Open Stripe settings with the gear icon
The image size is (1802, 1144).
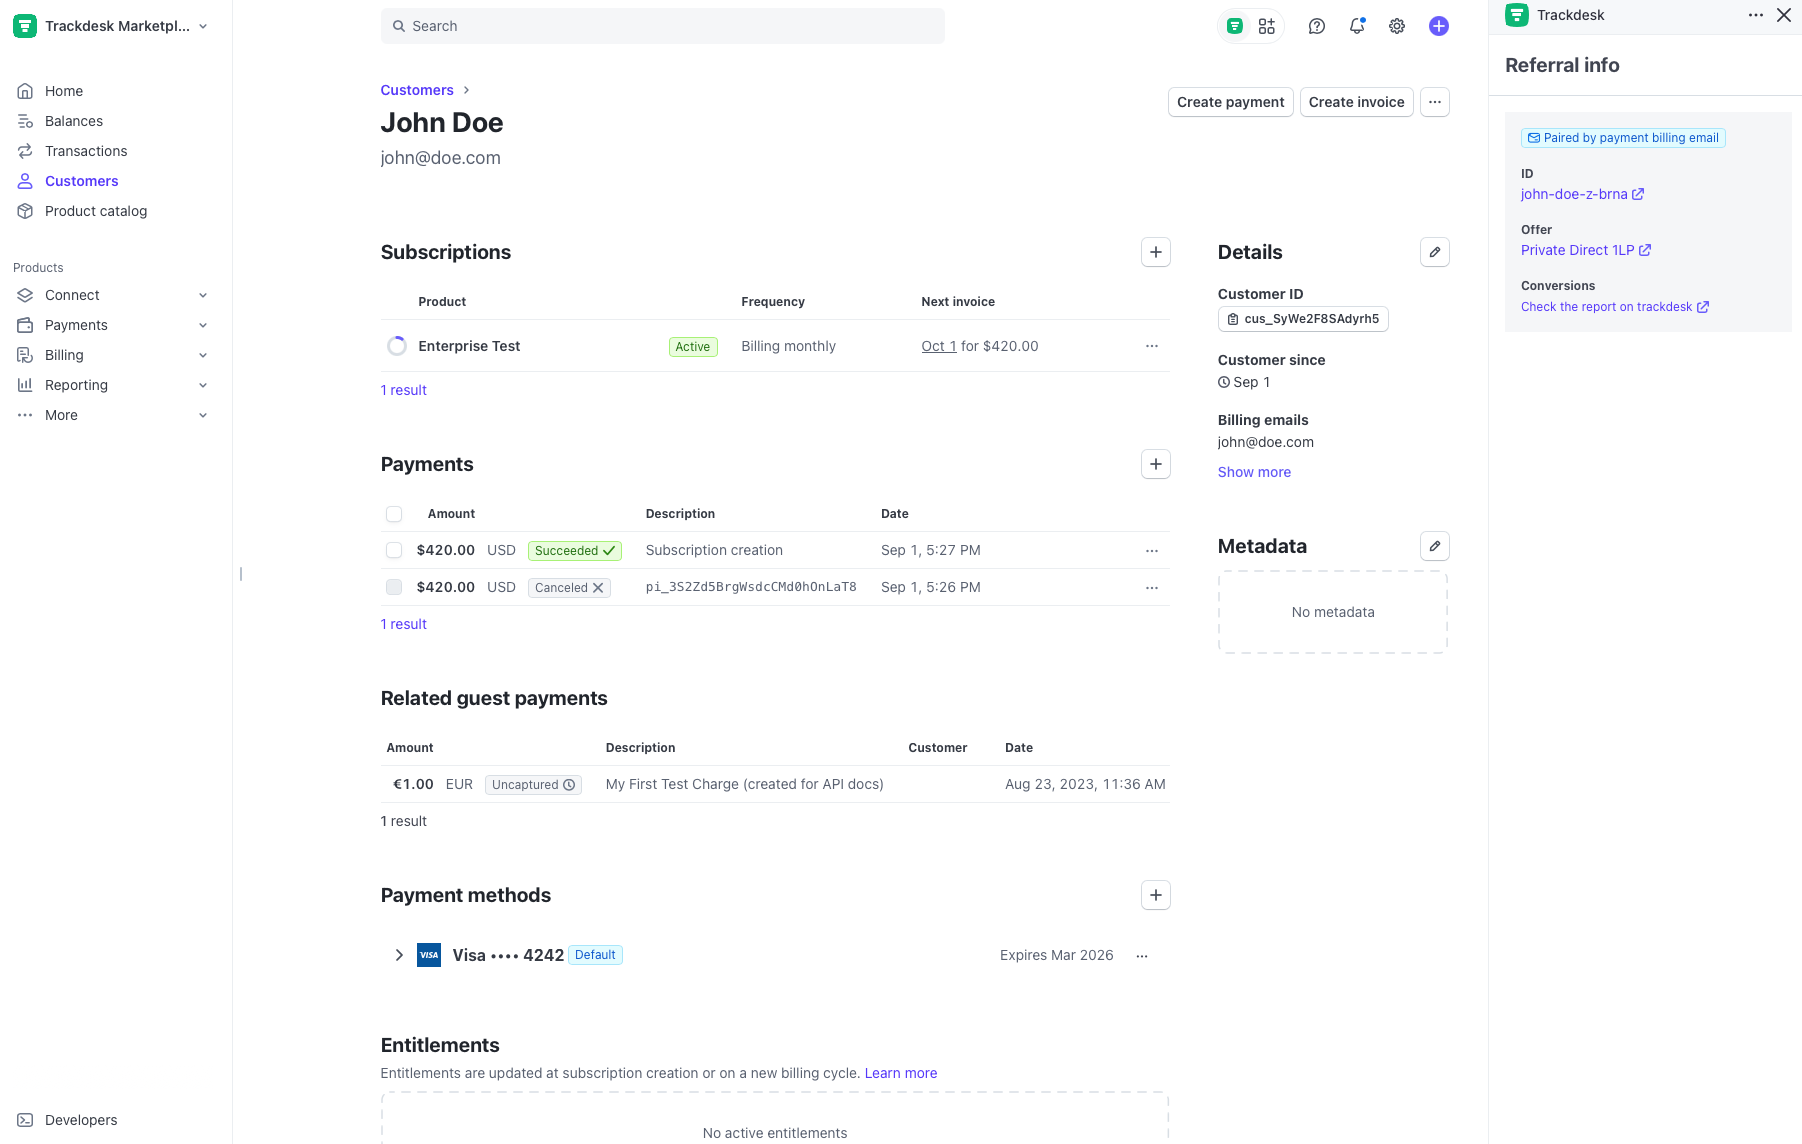point(1397,26)
